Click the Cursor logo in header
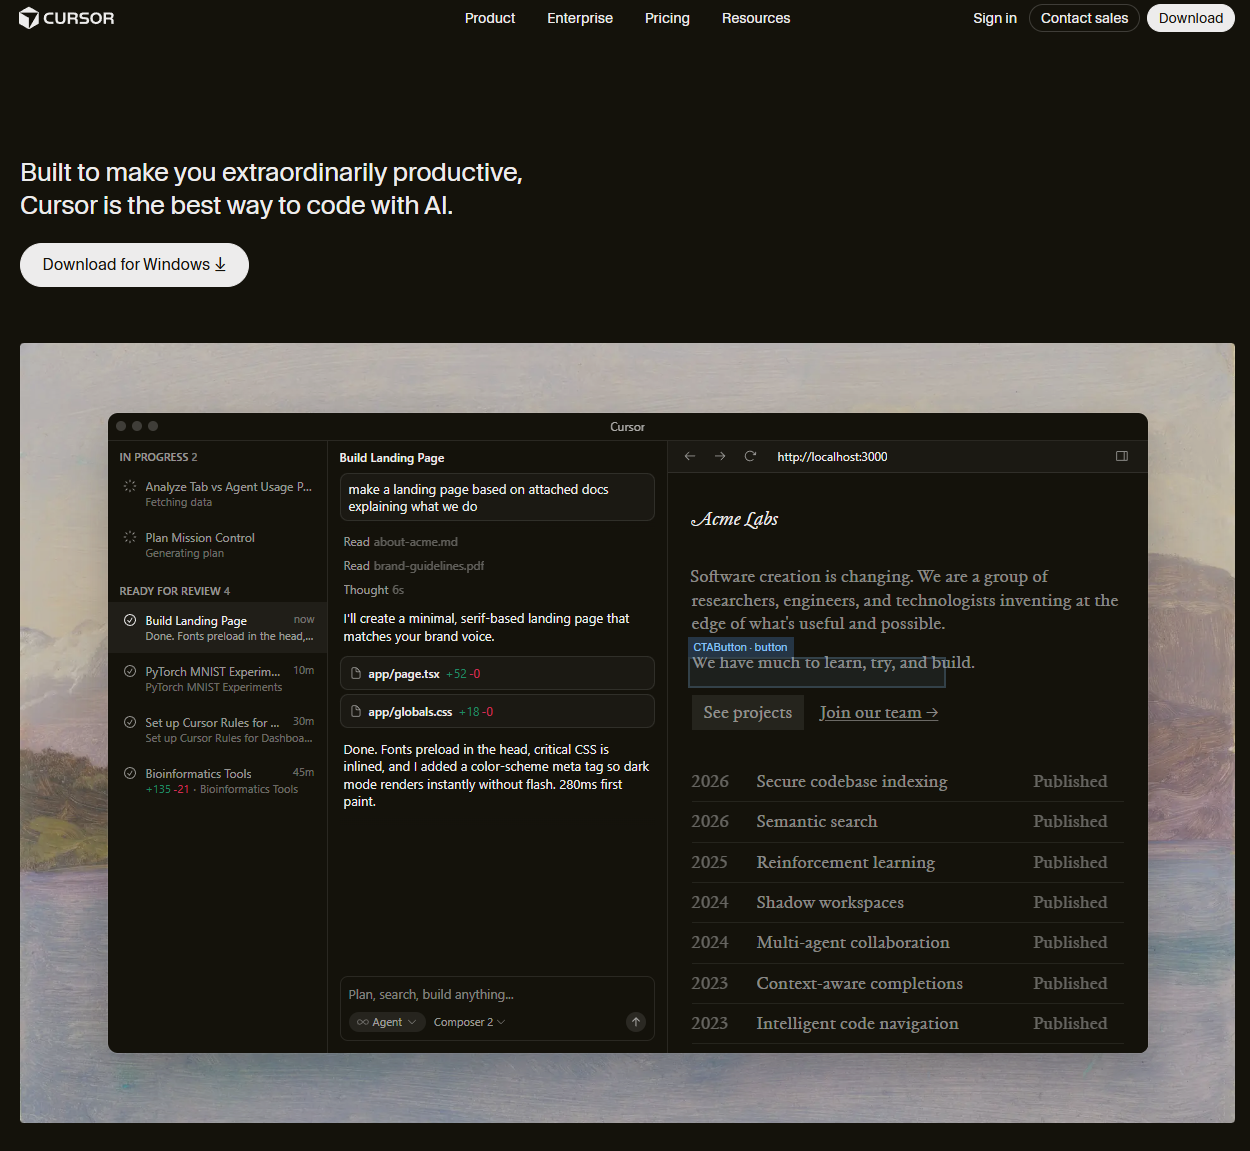This screenshot has width=1250, height=1151. coord(66,18)
